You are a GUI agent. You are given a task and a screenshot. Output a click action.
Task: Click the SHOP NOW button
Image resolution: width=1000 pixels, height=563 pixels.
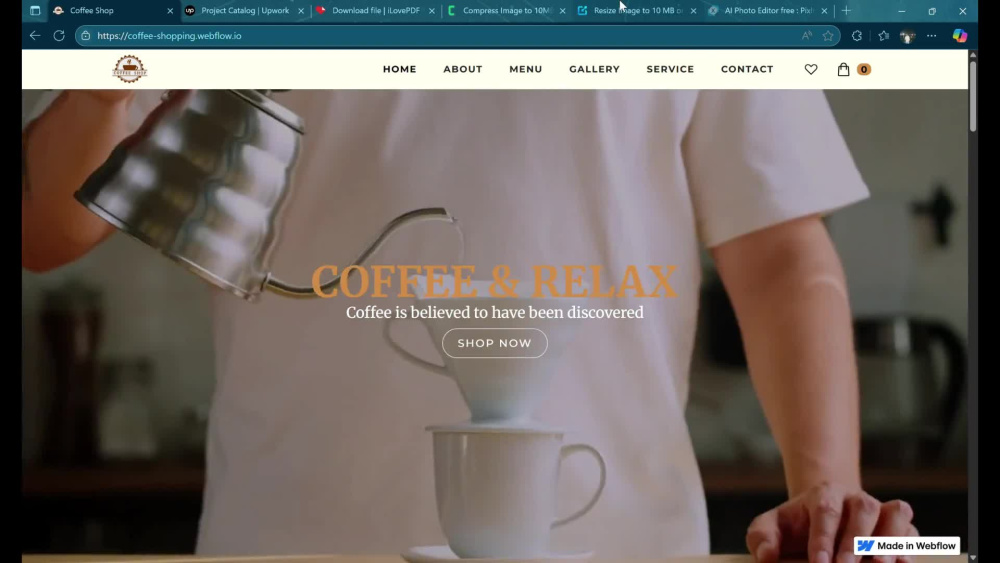pos(494,343)
